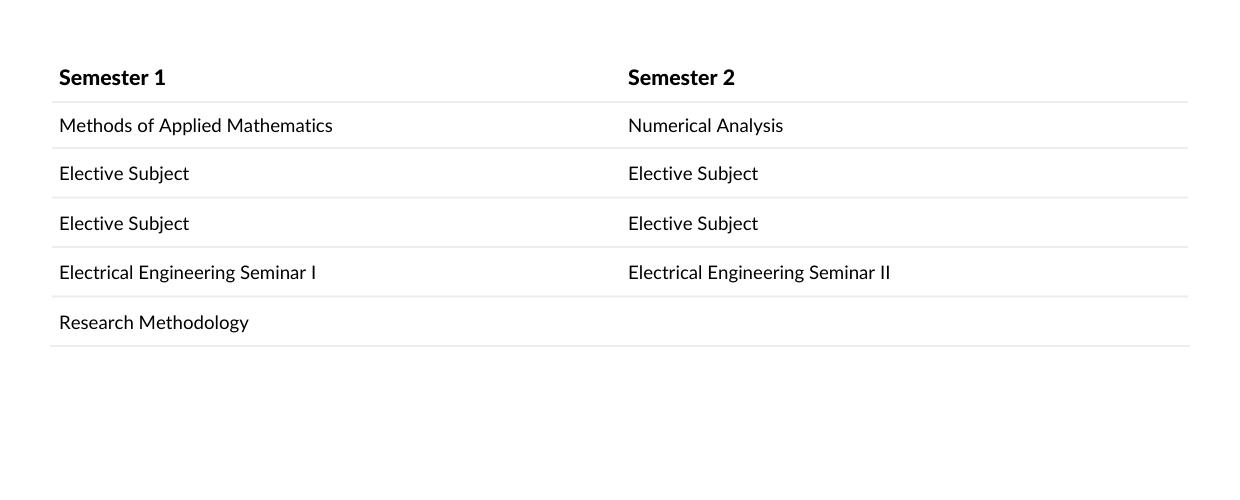Select the Methods of Applied Mathematics entry

click(x=196, y=126)
